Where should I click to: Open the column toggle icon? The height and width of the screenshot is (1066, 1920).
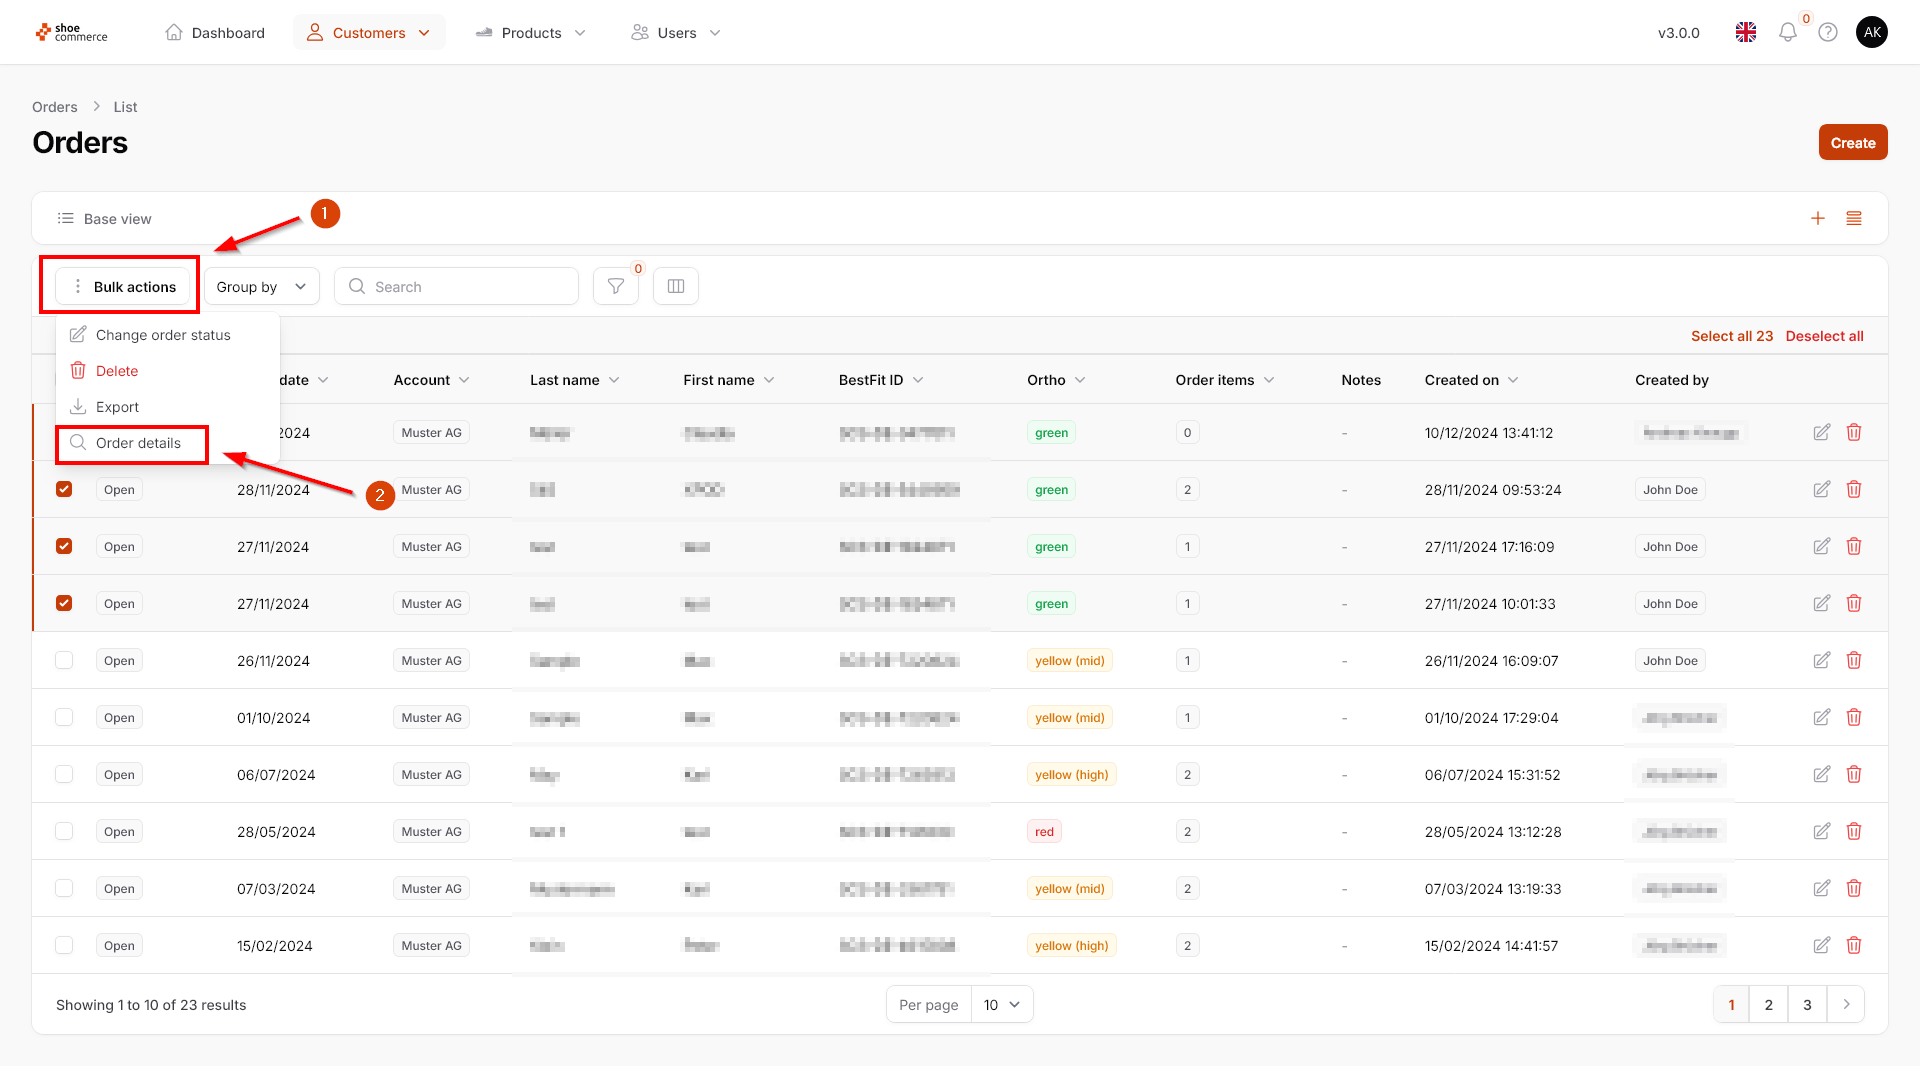click(676, 287)
